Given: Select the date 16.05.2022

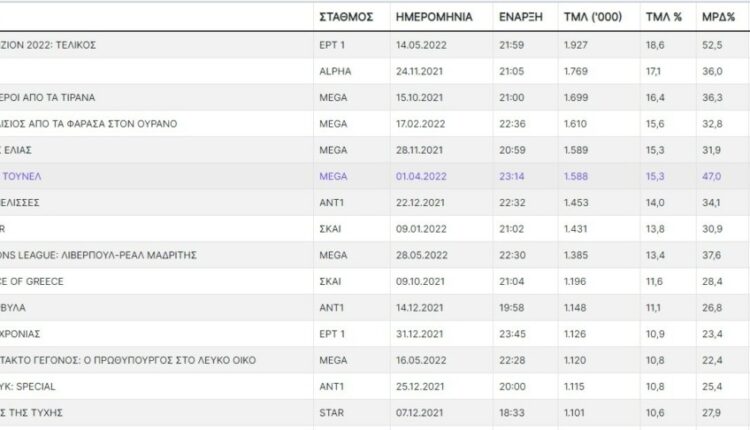Looking at the screenshot, I should pos(421,361).
